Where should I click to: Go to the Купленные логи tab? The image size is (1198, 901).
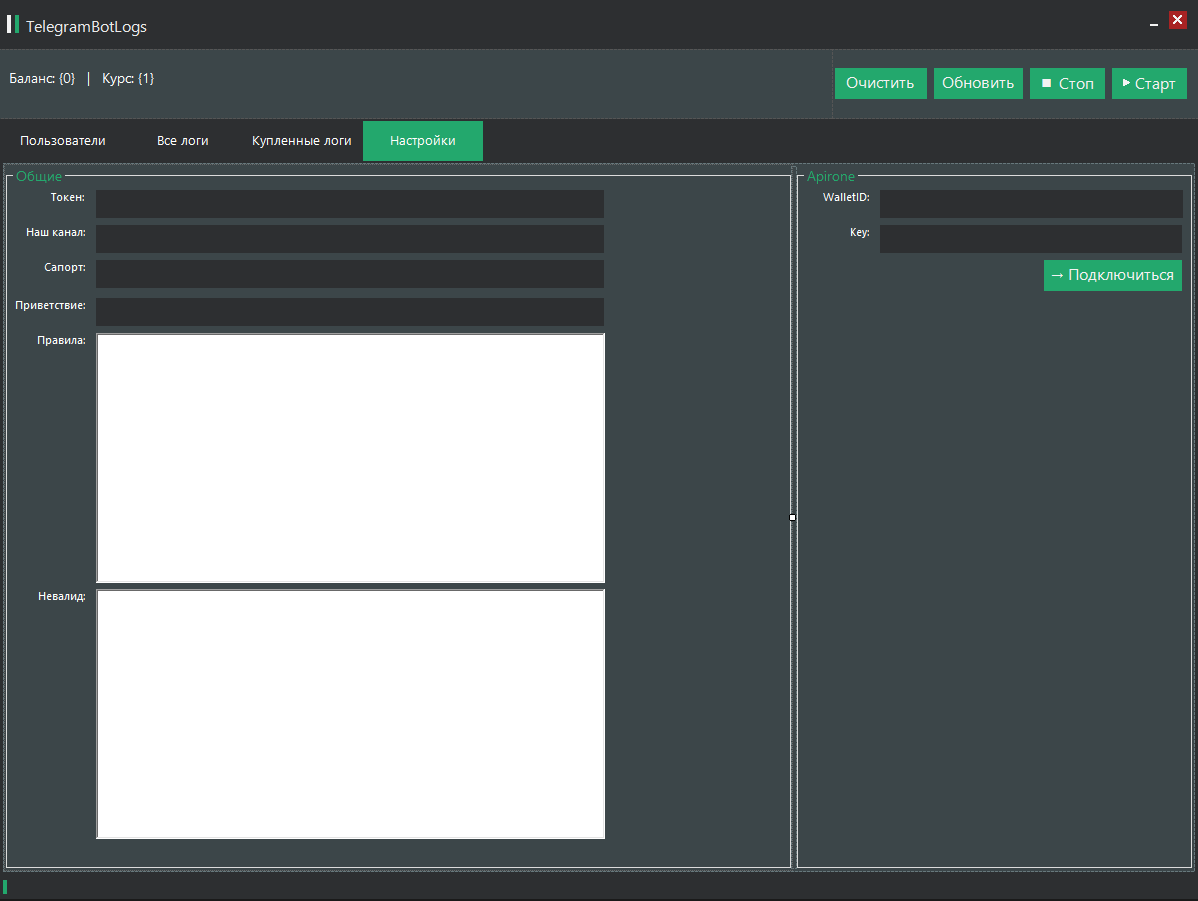(302, 141)
